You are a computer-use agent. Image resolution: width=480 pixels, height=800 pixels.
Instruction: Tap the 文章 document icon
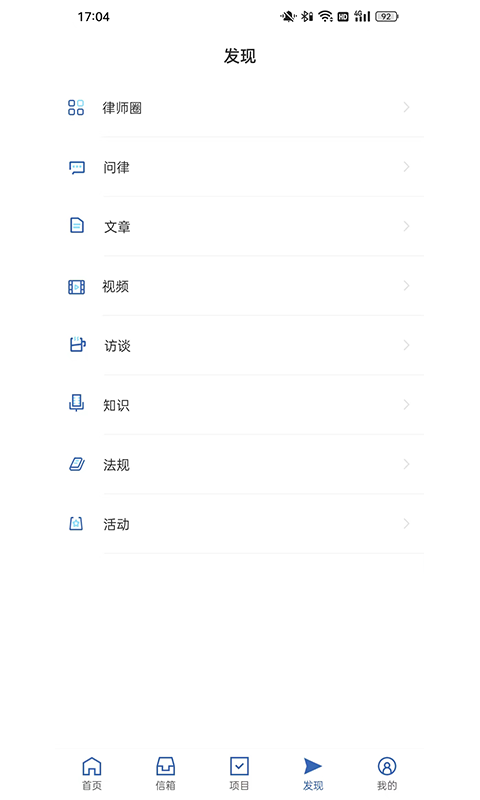click(x=77, y=225)
